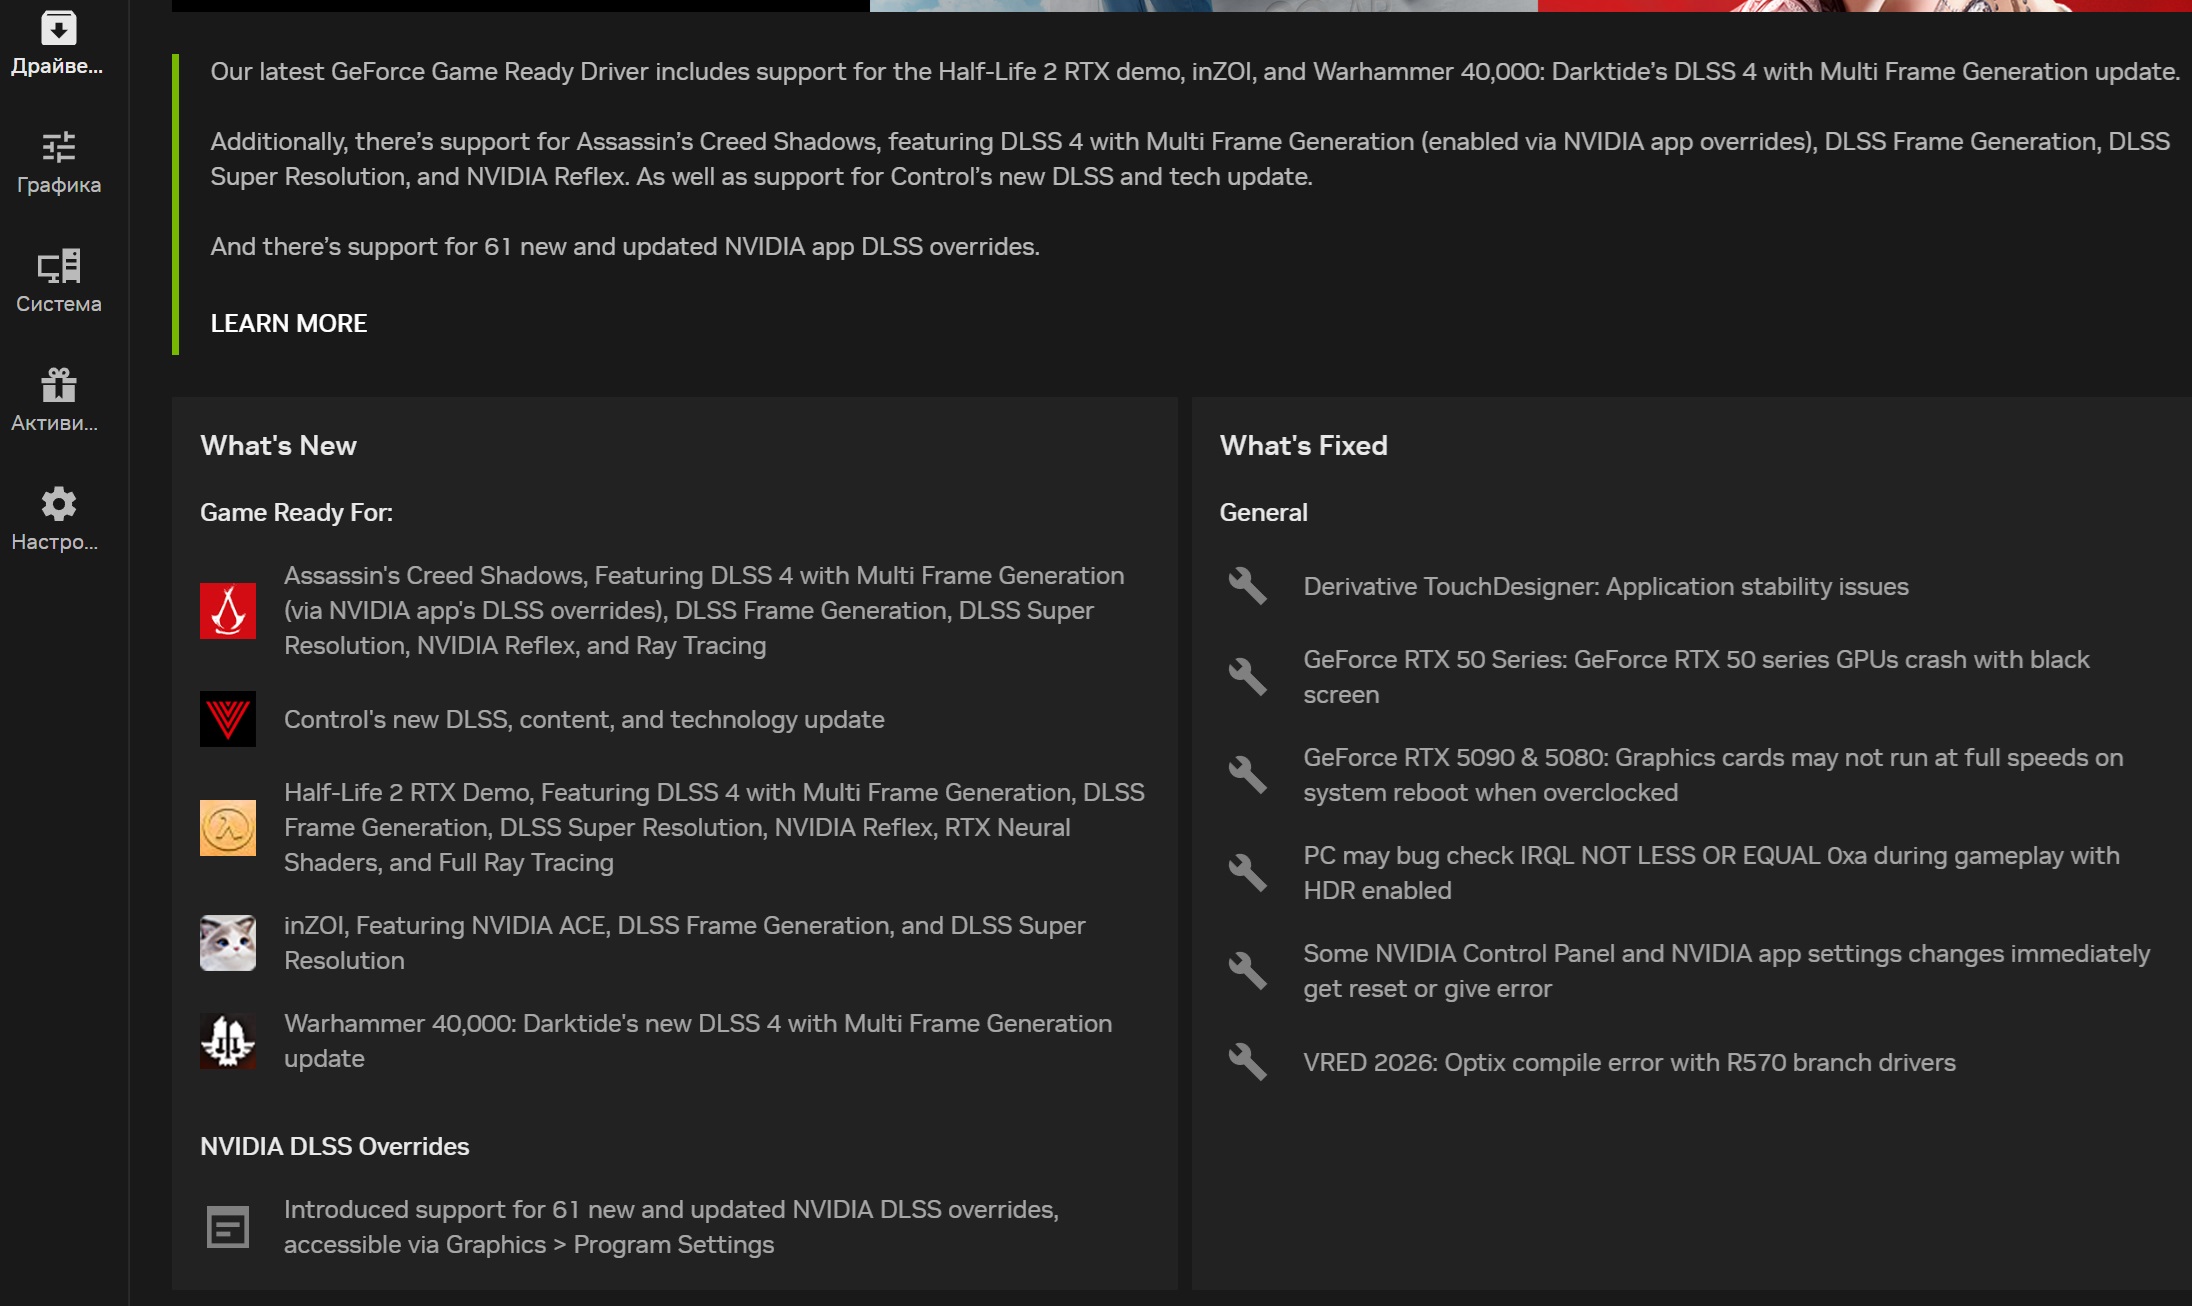Screen dimensions: 2192x1306
Task: Switch to the Активи... sidebar tab
Action: (59, 401)
